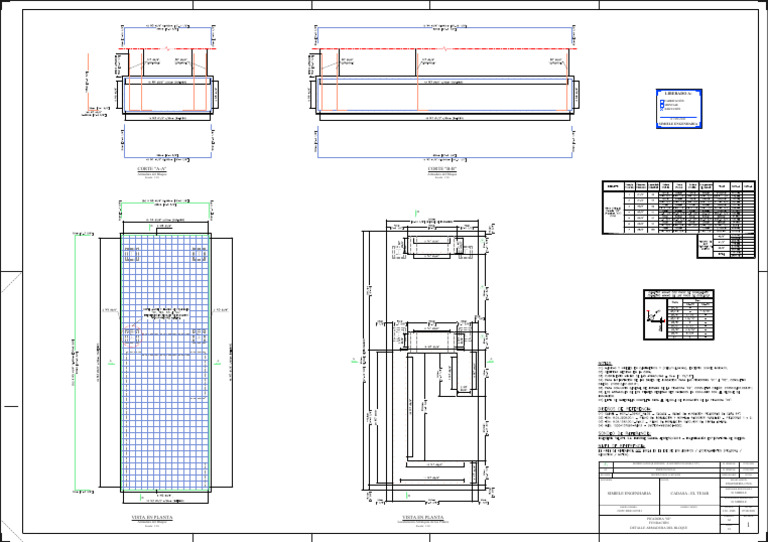Click PICADORA "02" in the title block
Screen dimensions: 768x542
click(659, 517)
